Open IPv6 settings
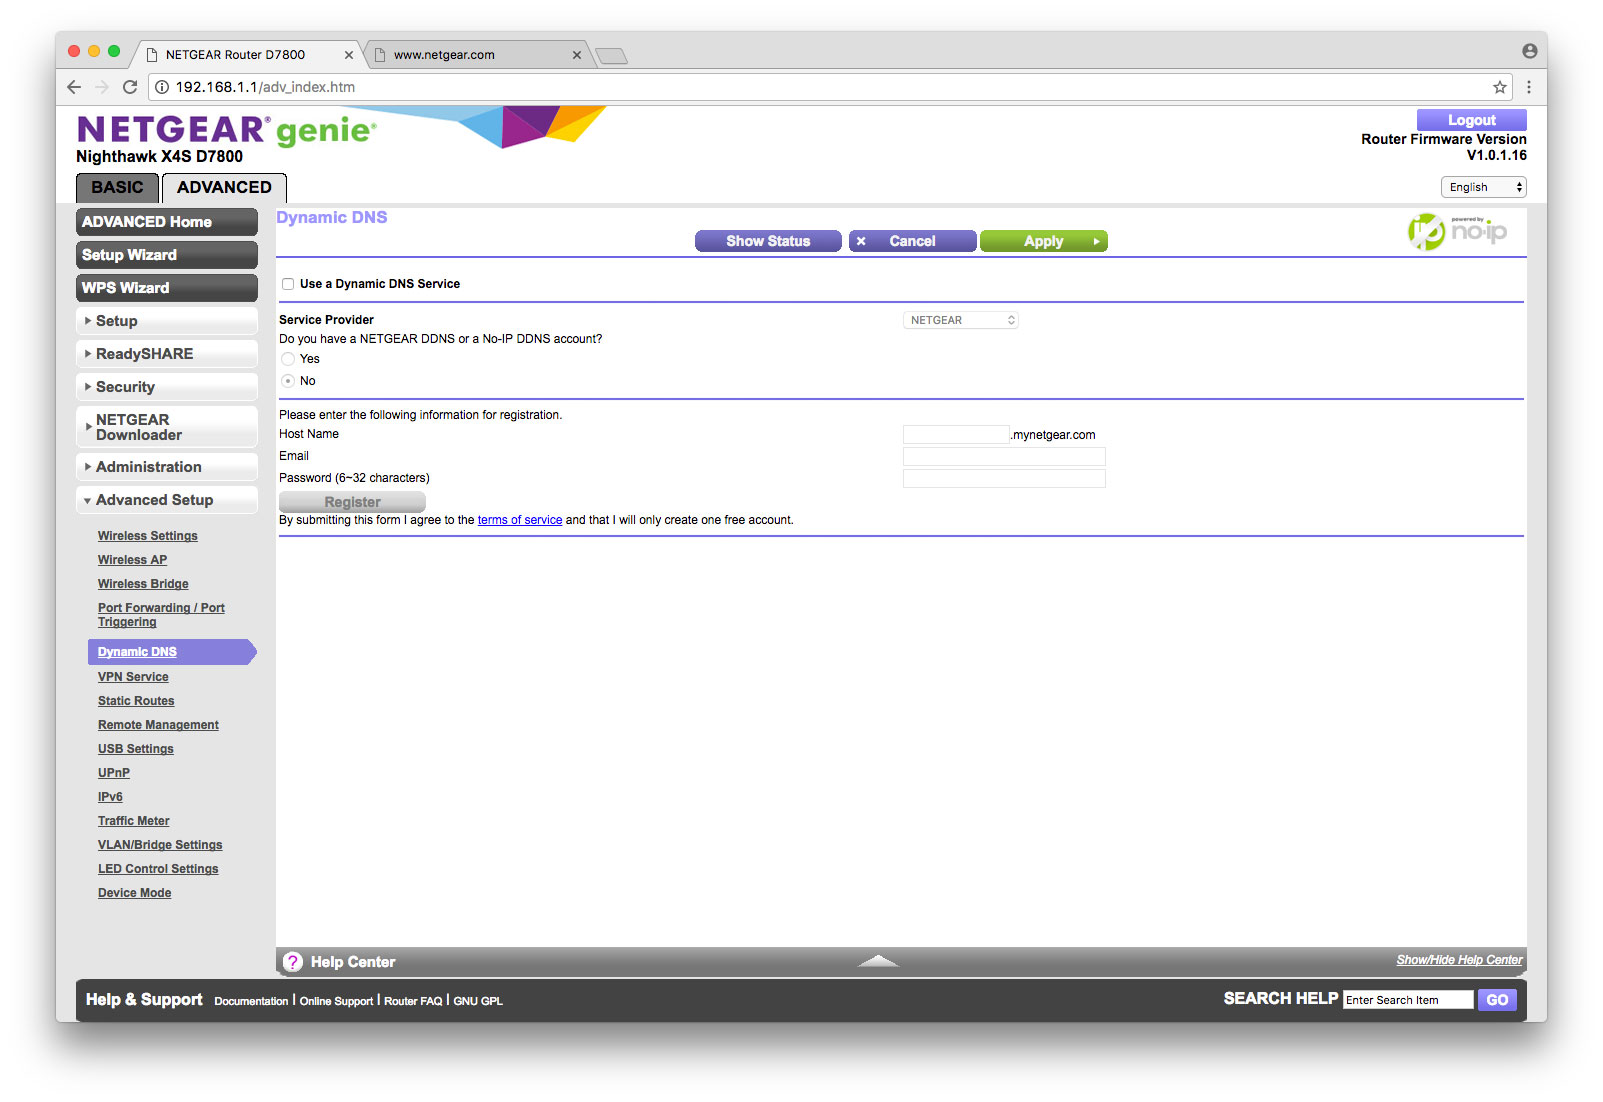The width and height of the screenshot is (1603, 1102). pos(110,797)
